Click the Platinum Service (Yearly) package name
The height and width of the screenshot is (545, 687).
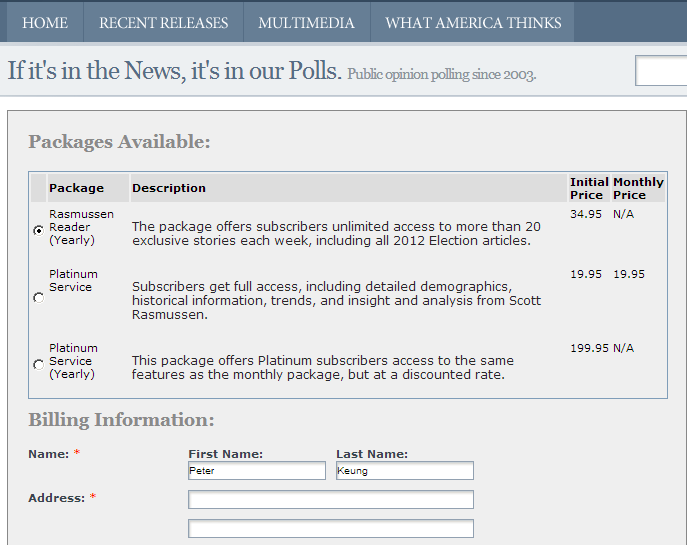point(73,361)
